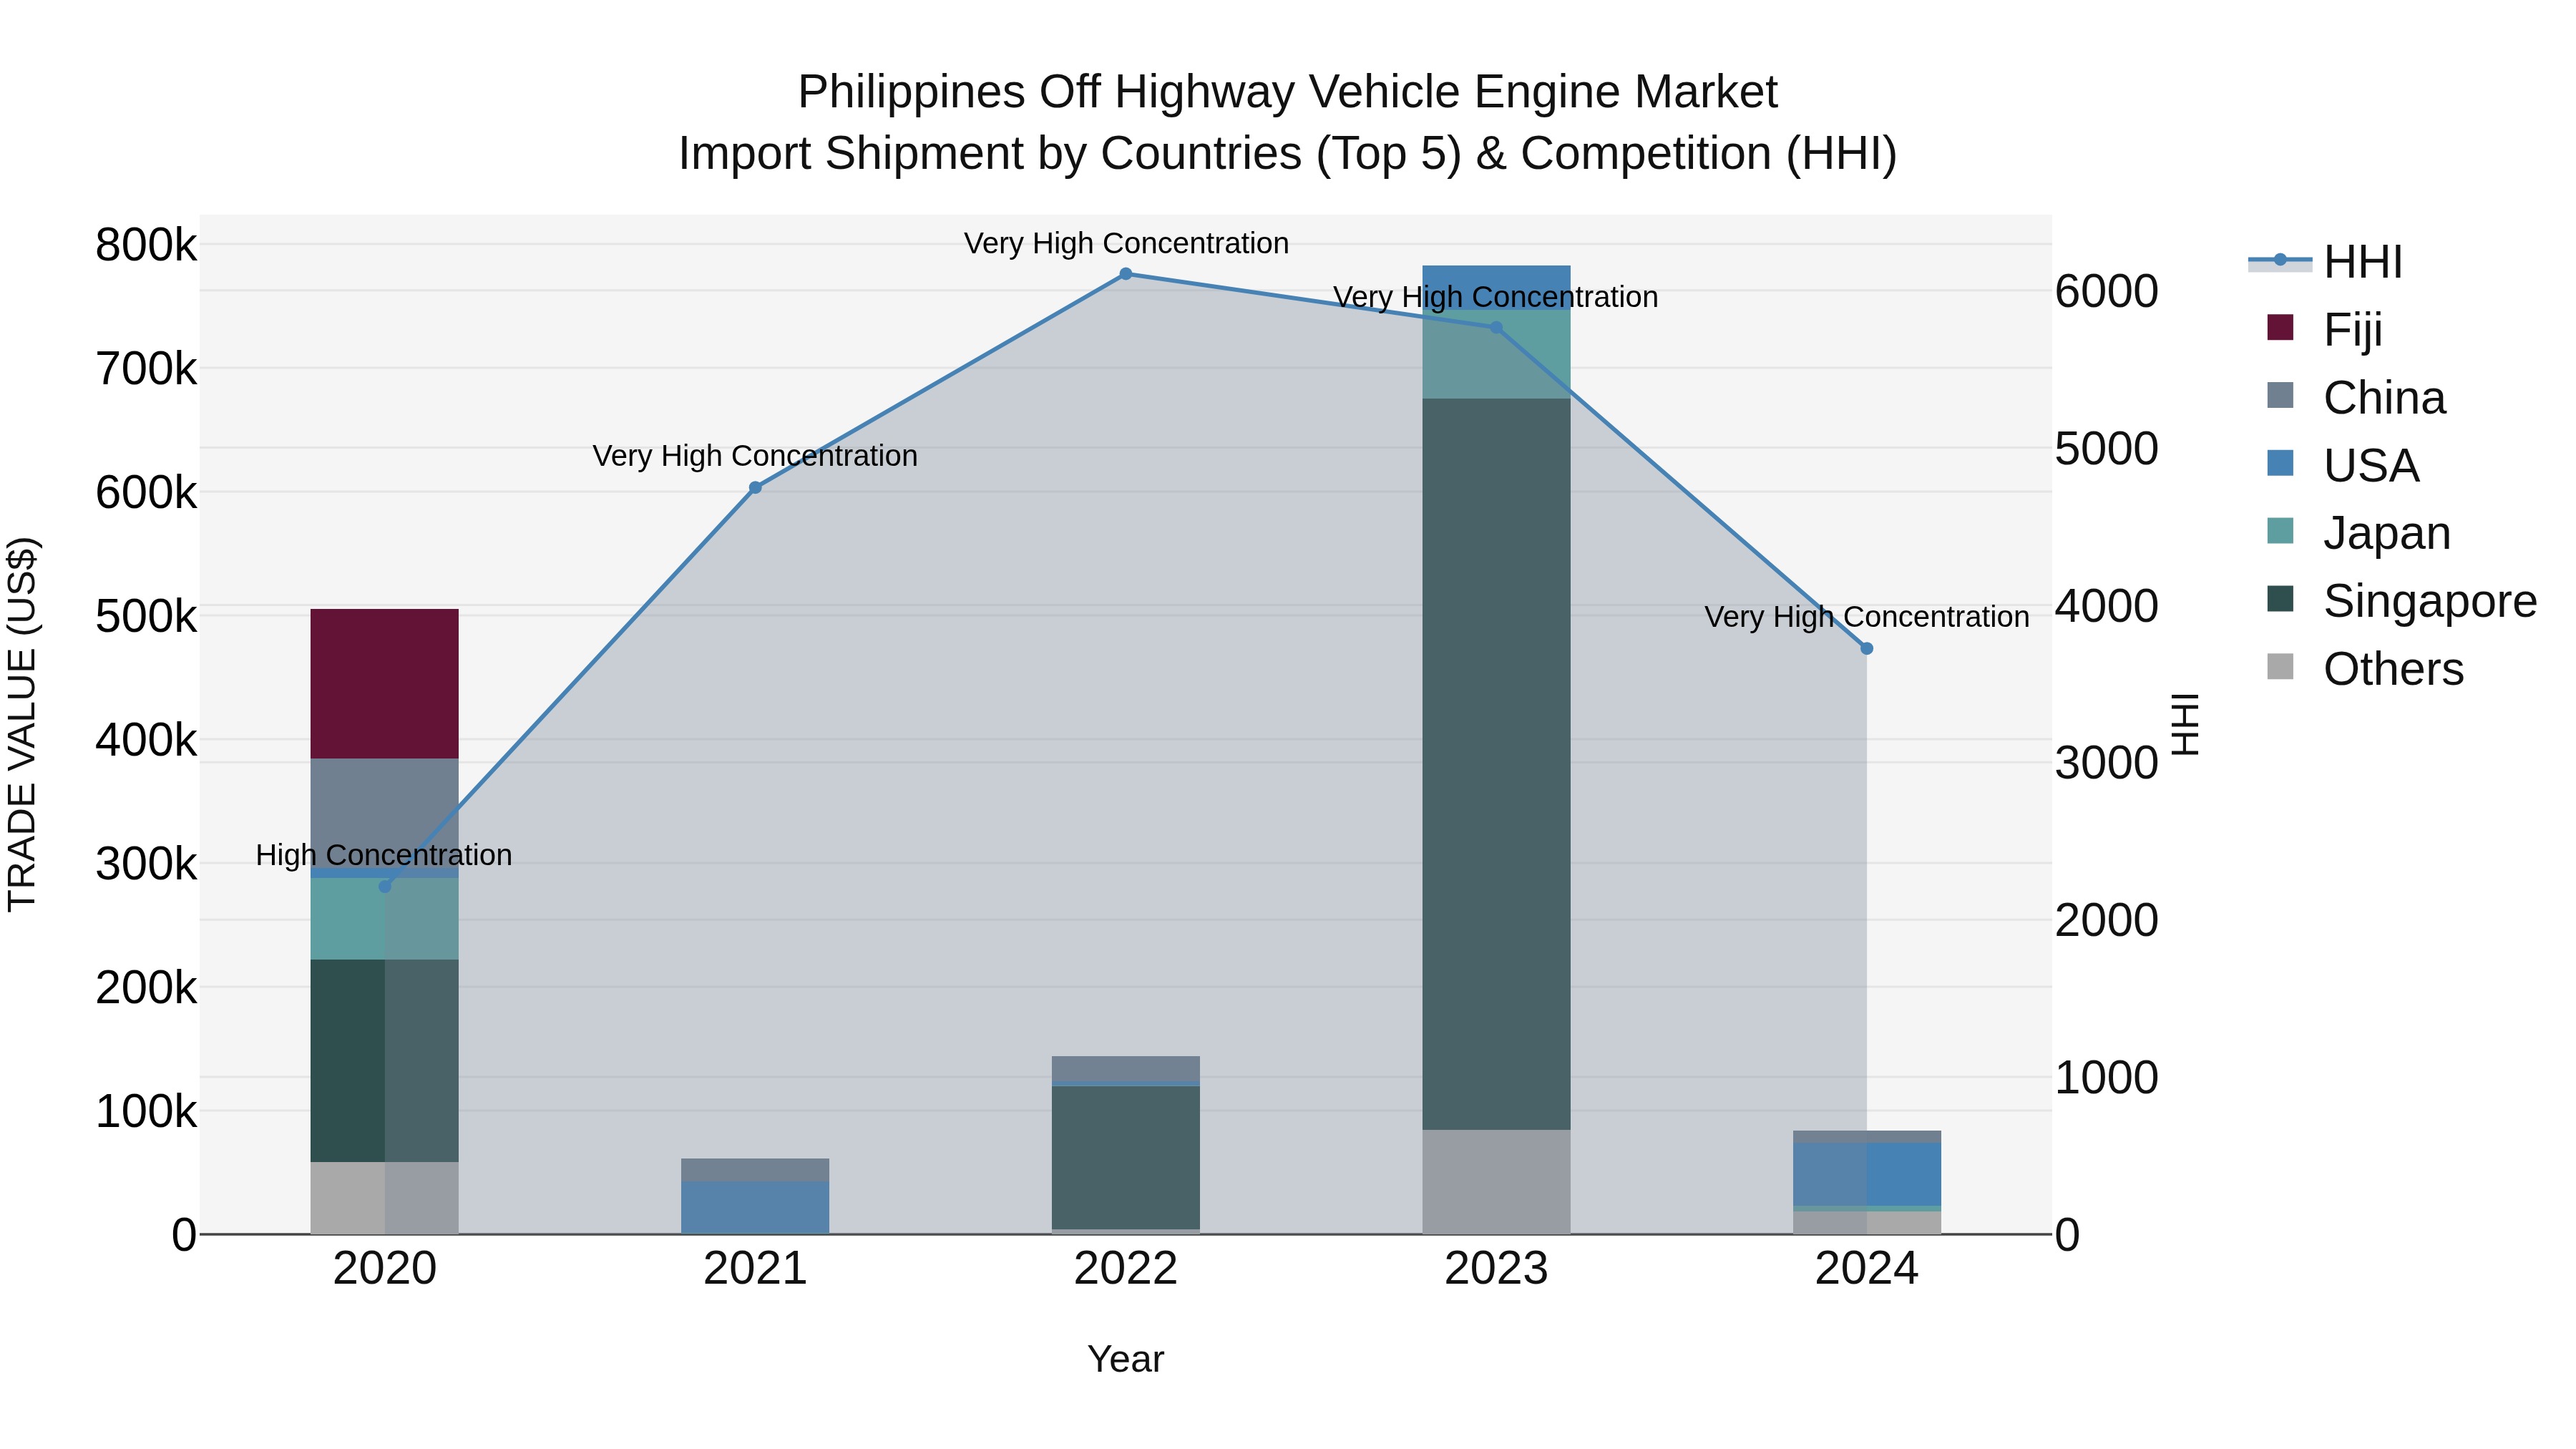Click the Others segment in 2023 bar
Image resolution: width=2576 pixels, height=1449 pixels.
pyautogui.click(x=1496, y=1182)
